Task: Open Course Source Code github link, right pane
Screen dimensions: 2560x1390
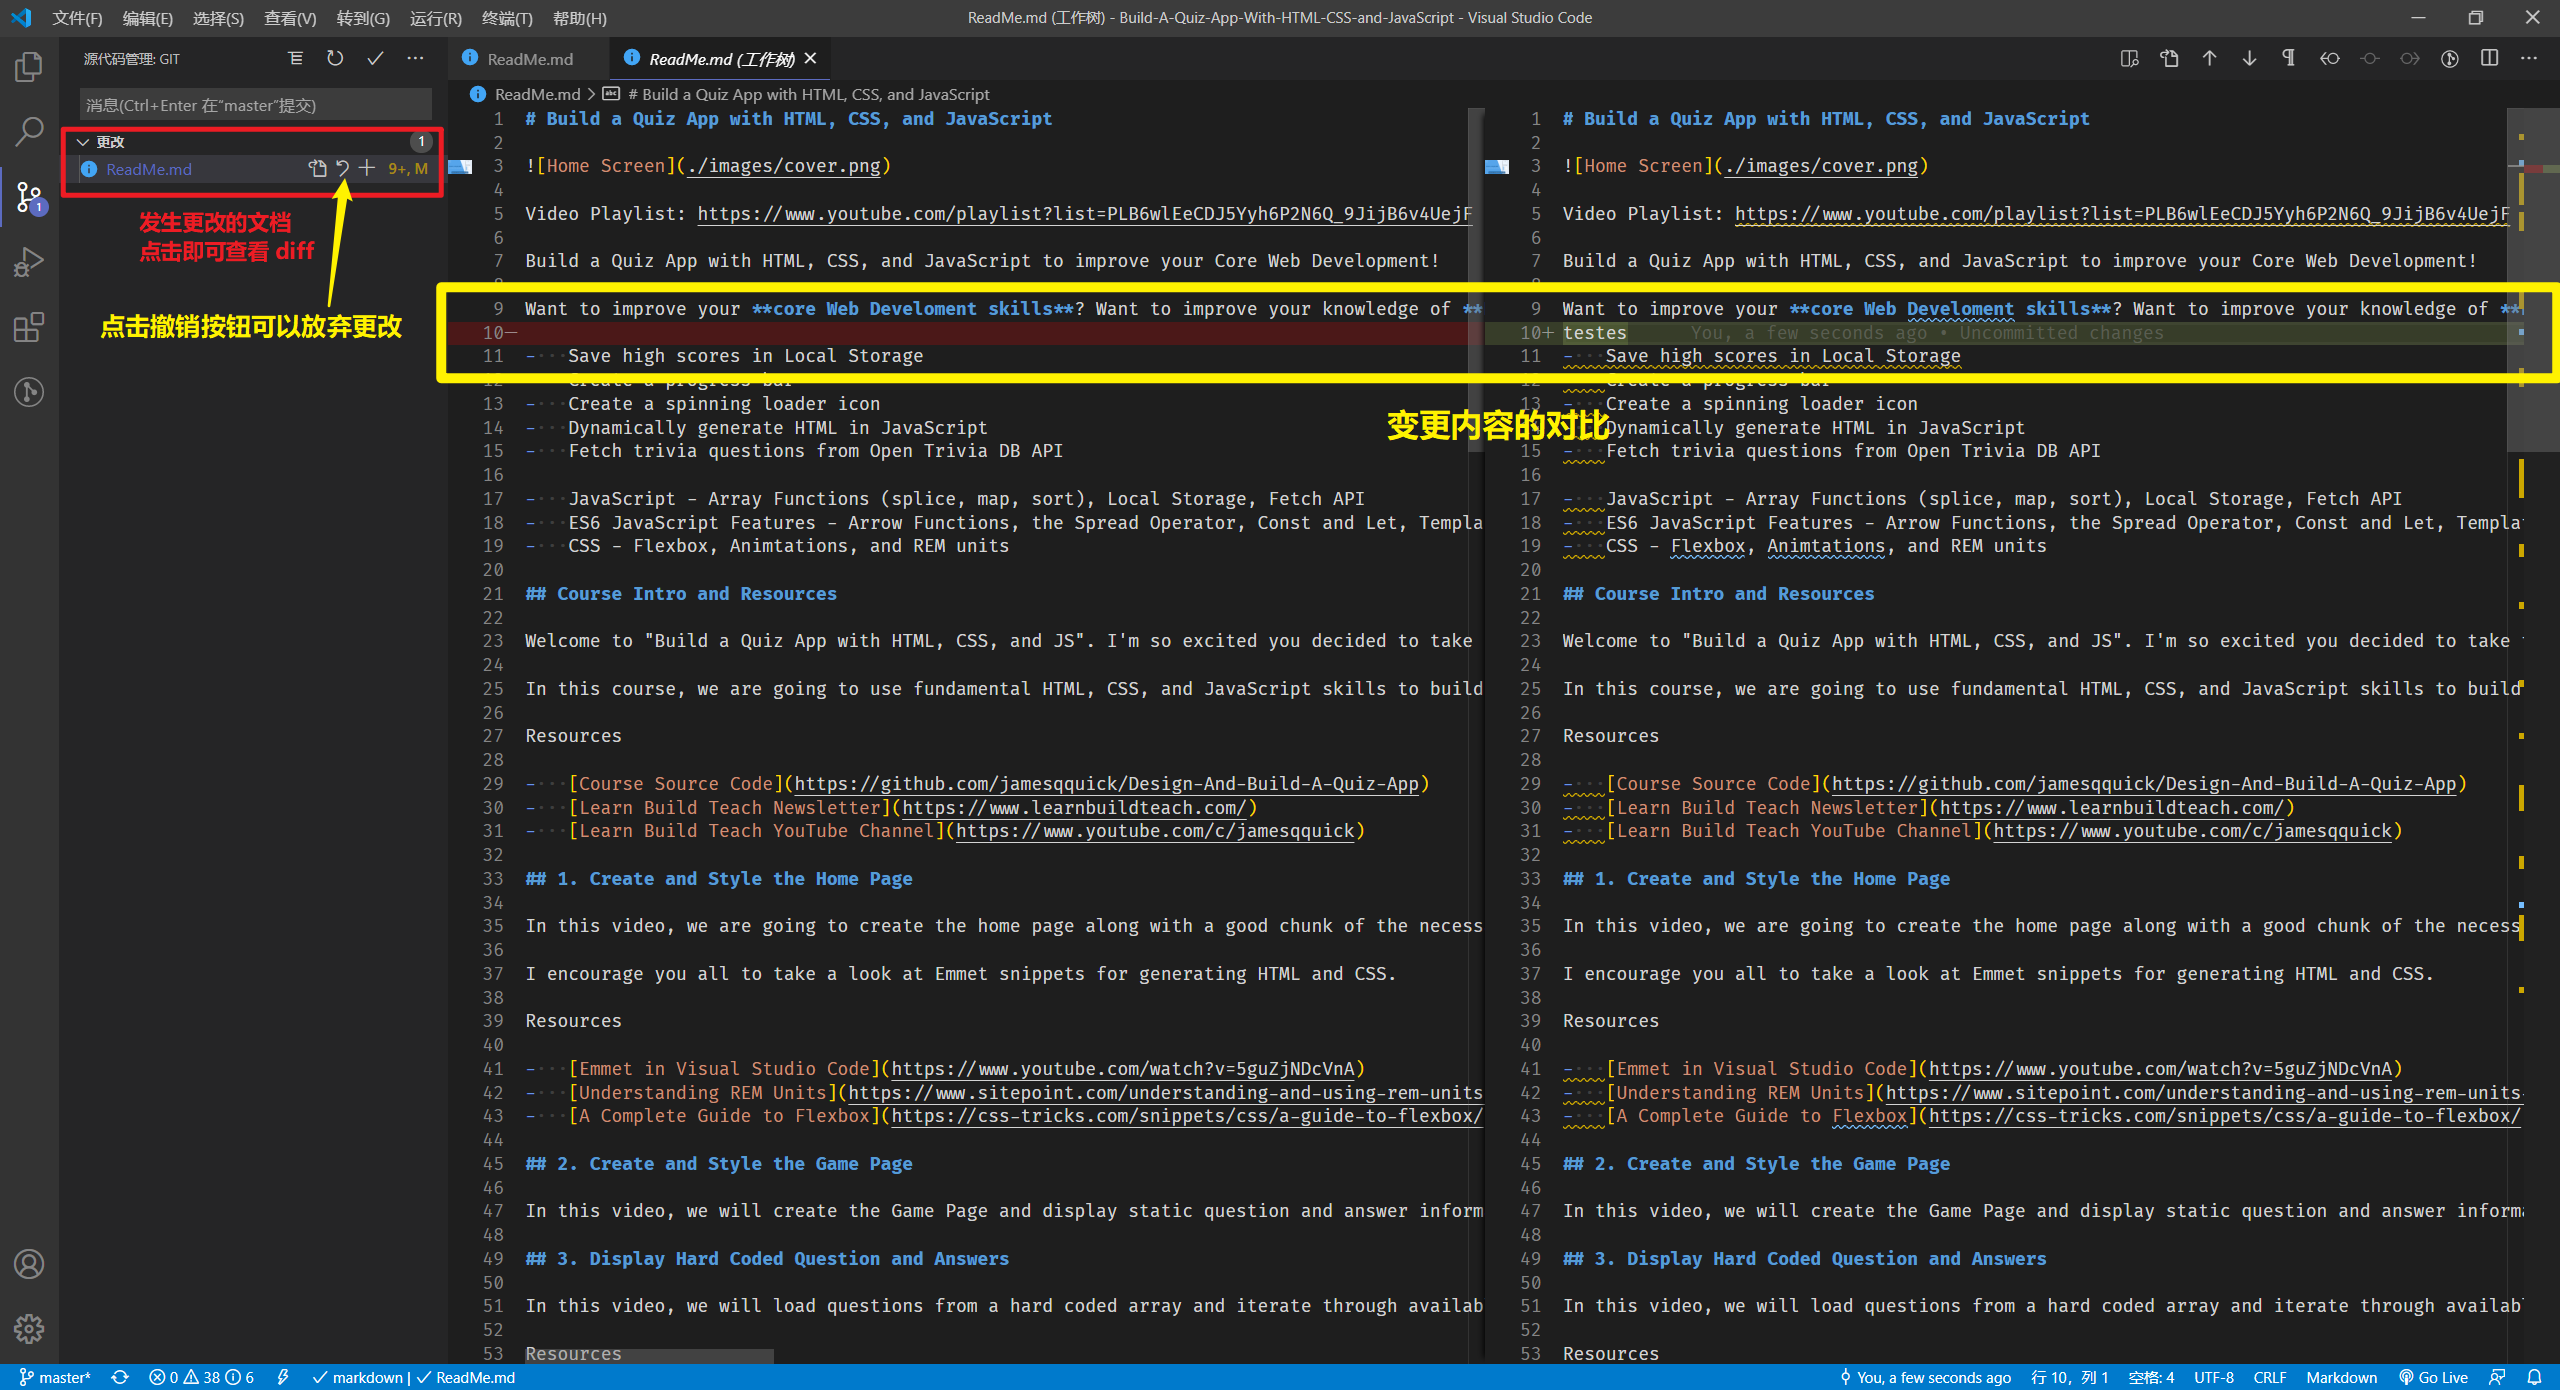Action: pyautogui.click(x=2144, y=783)
